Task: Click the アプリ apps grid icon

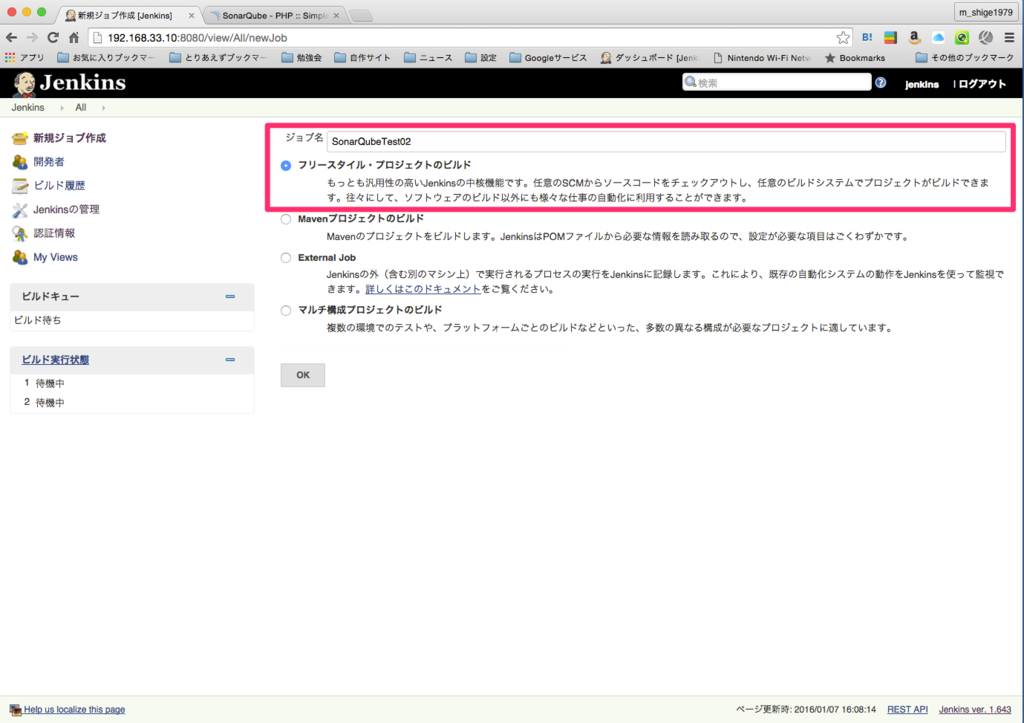Action: [10, 57]
